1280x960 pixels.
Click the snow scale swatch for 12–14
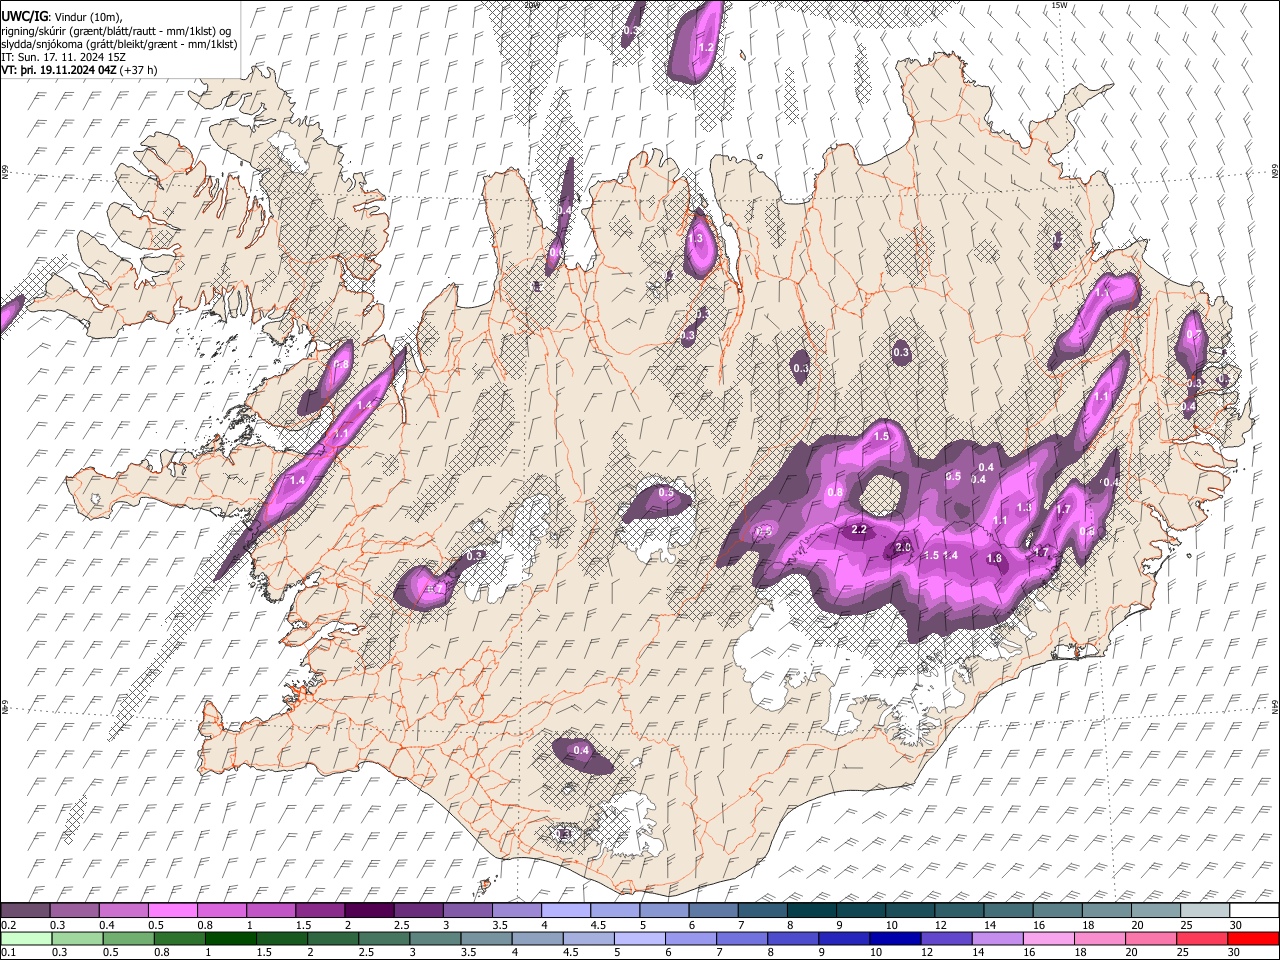point(957,910)
